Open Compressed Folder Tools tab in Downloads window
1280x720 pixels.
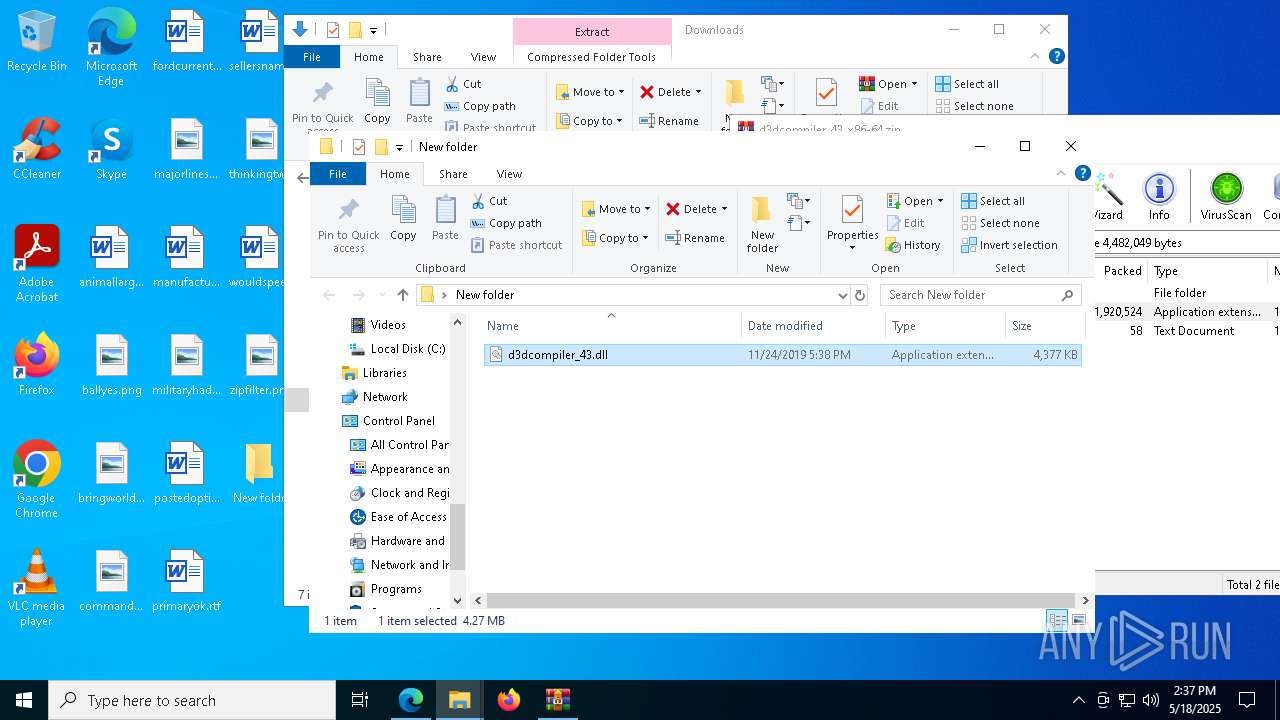(x=591, y=57)
